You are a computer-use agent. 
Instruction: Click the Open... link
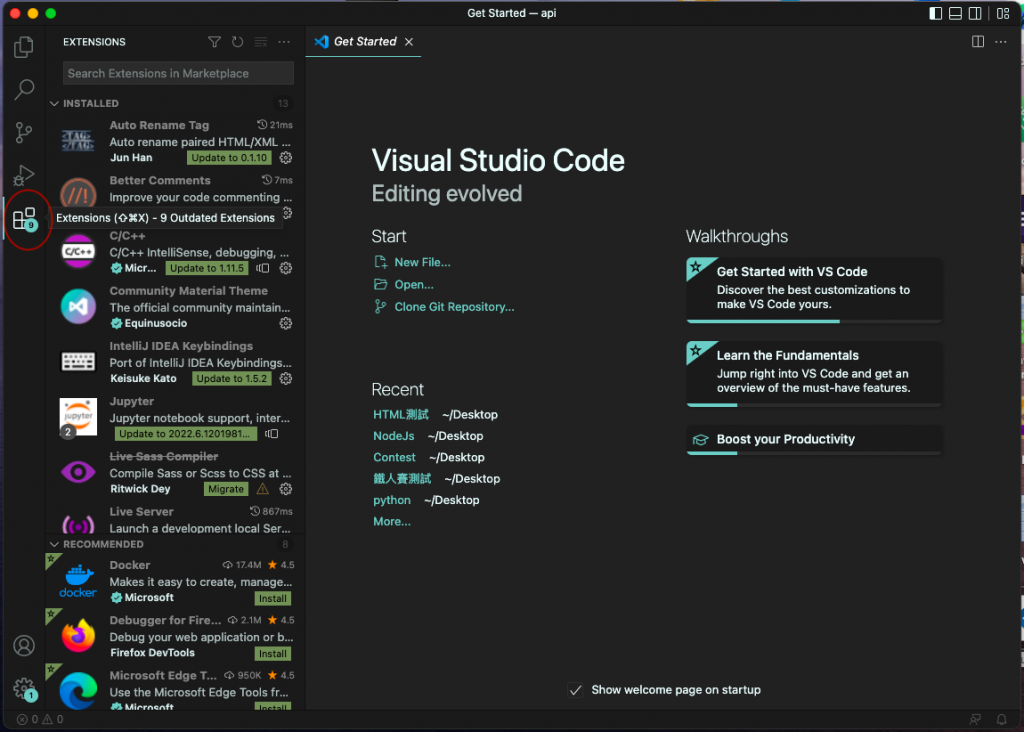413,285
